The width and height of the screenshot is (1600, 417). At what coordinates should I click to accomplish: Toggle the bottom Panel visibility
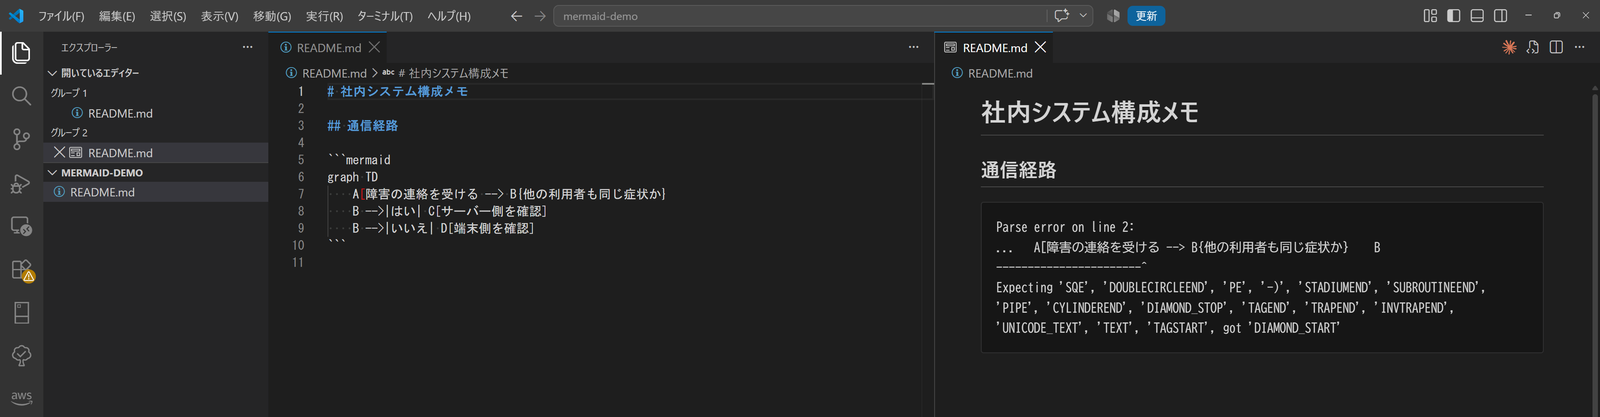1477,16
